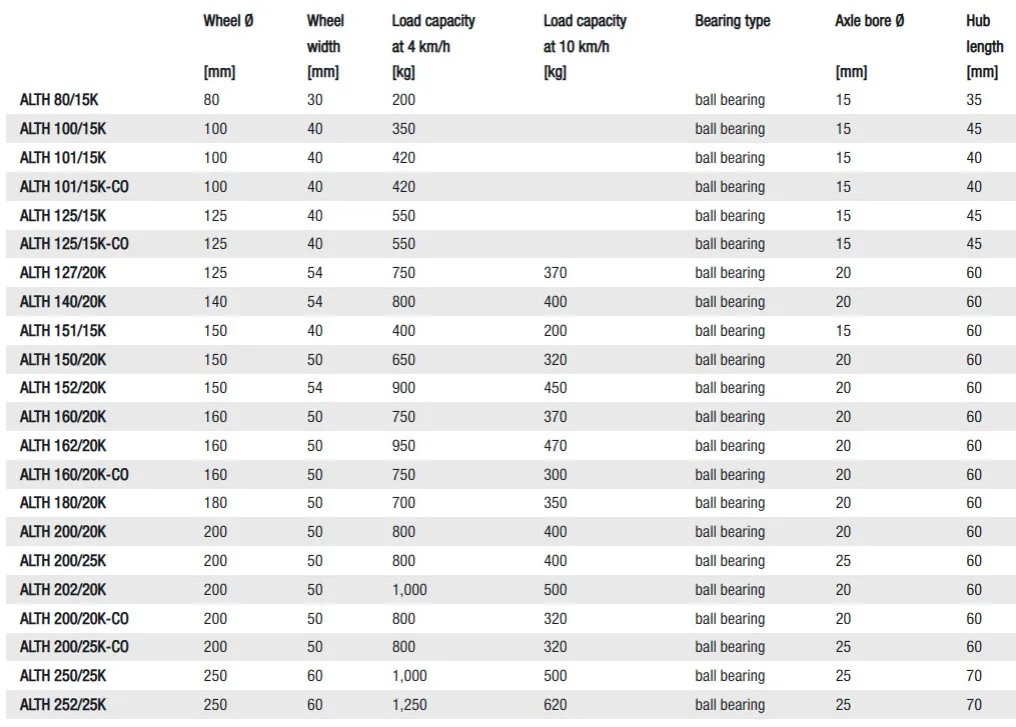This screenshot has height=727, width=1016.
Task: Open the ALTH 101/15K-CO product entry
Action: (x=74, y=187)
